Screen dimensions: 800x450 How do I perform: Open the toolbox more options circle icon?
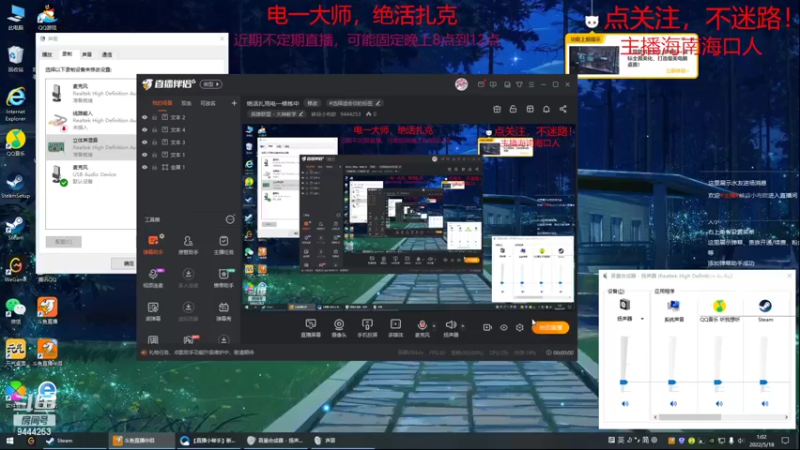230,219
